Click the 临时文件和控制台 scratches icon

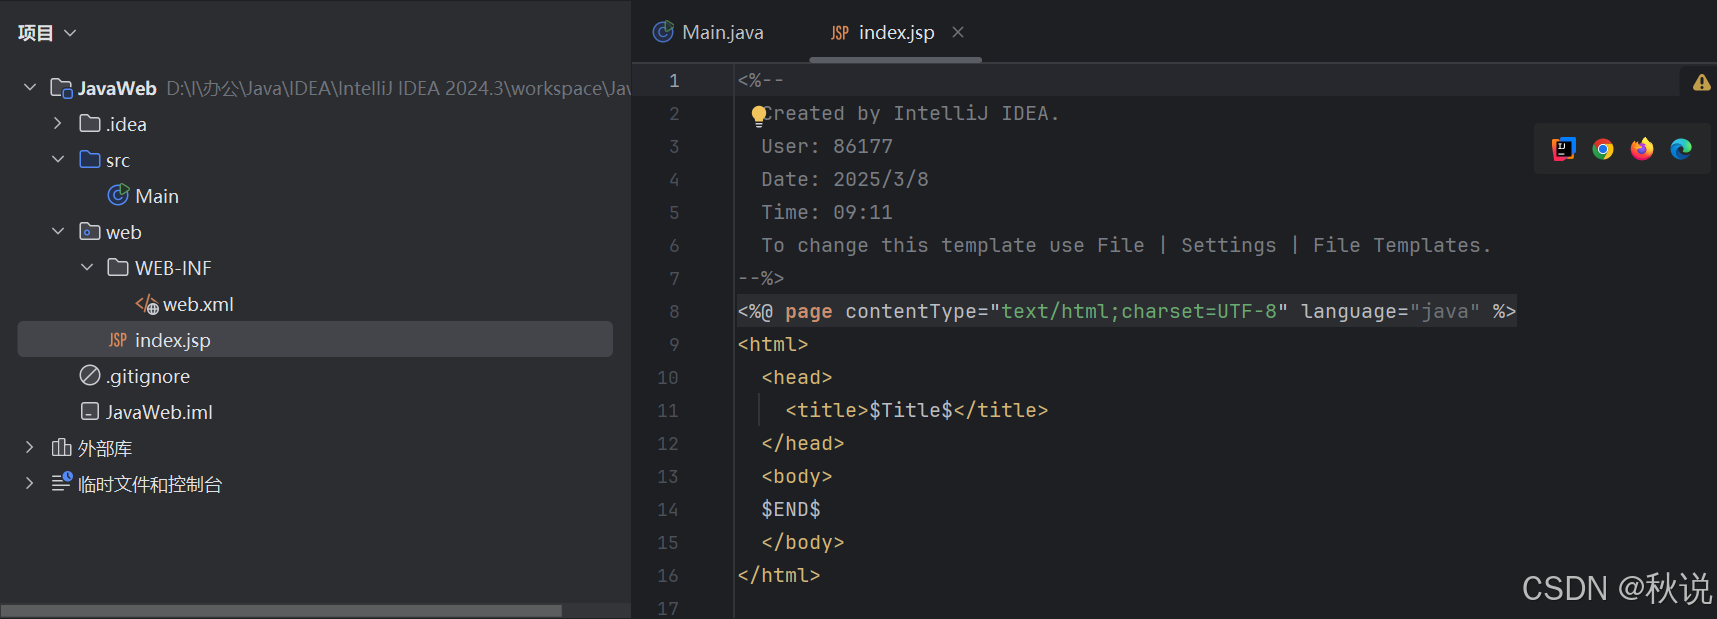click(62, 482)
